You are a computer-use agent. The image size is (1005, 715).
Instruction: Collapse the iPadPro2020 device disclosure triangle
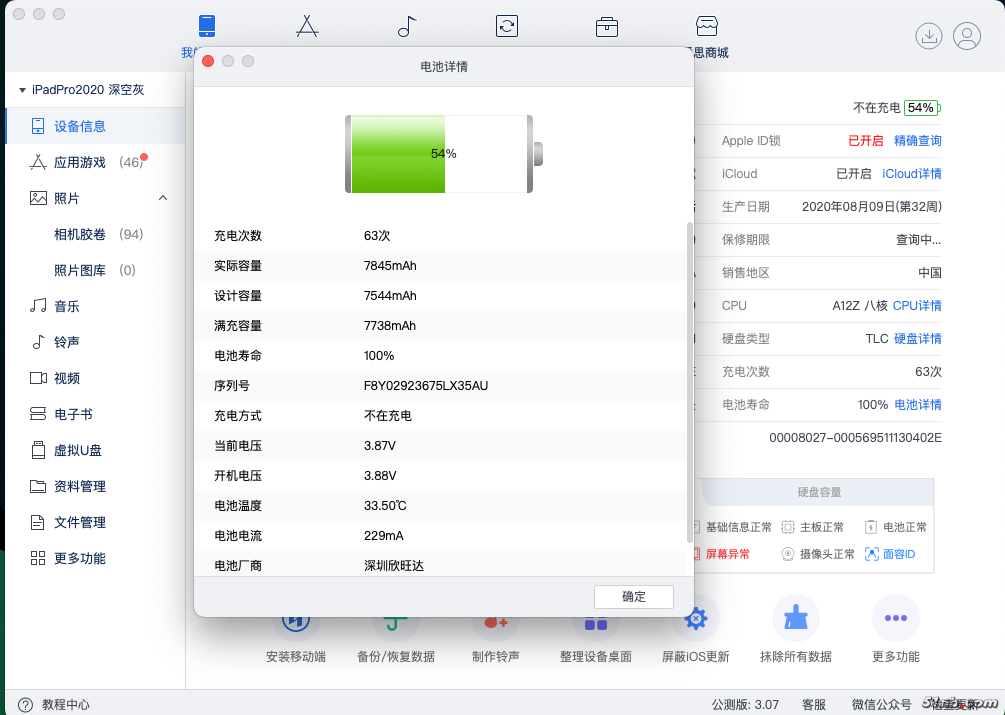pos(22,90)
